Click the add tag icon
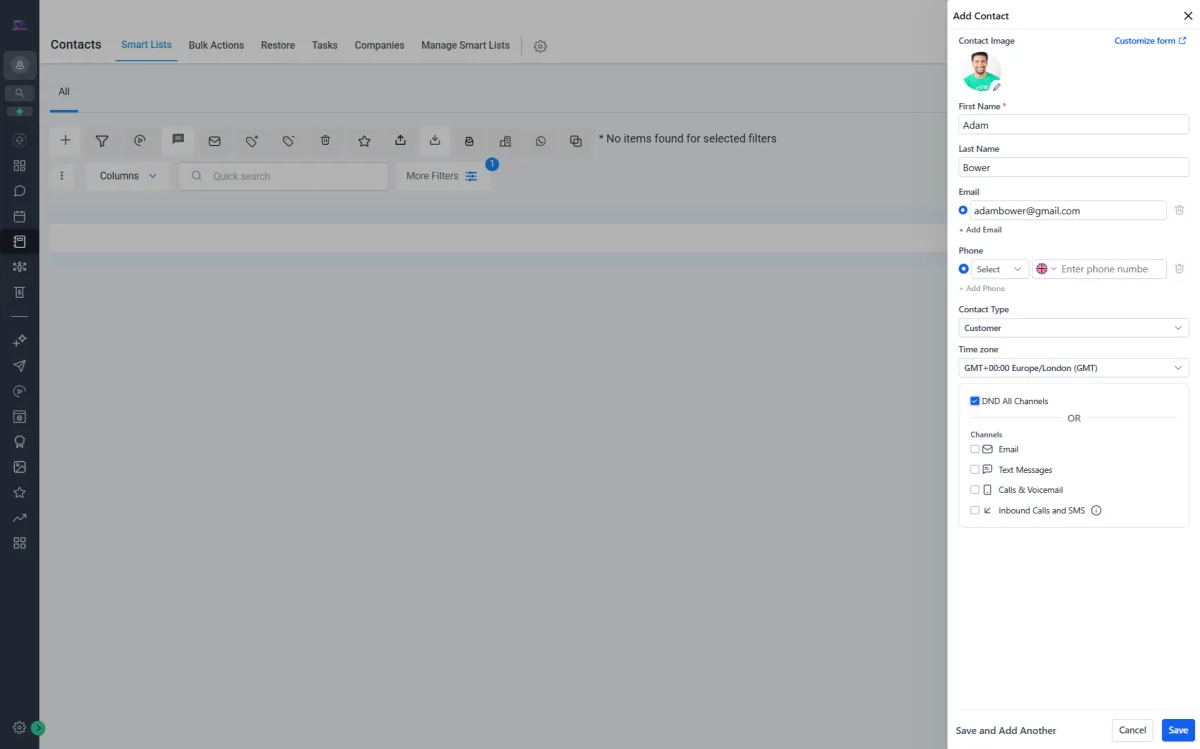Viewport: 1200px width, 749px height. click(x=252, y=141)
